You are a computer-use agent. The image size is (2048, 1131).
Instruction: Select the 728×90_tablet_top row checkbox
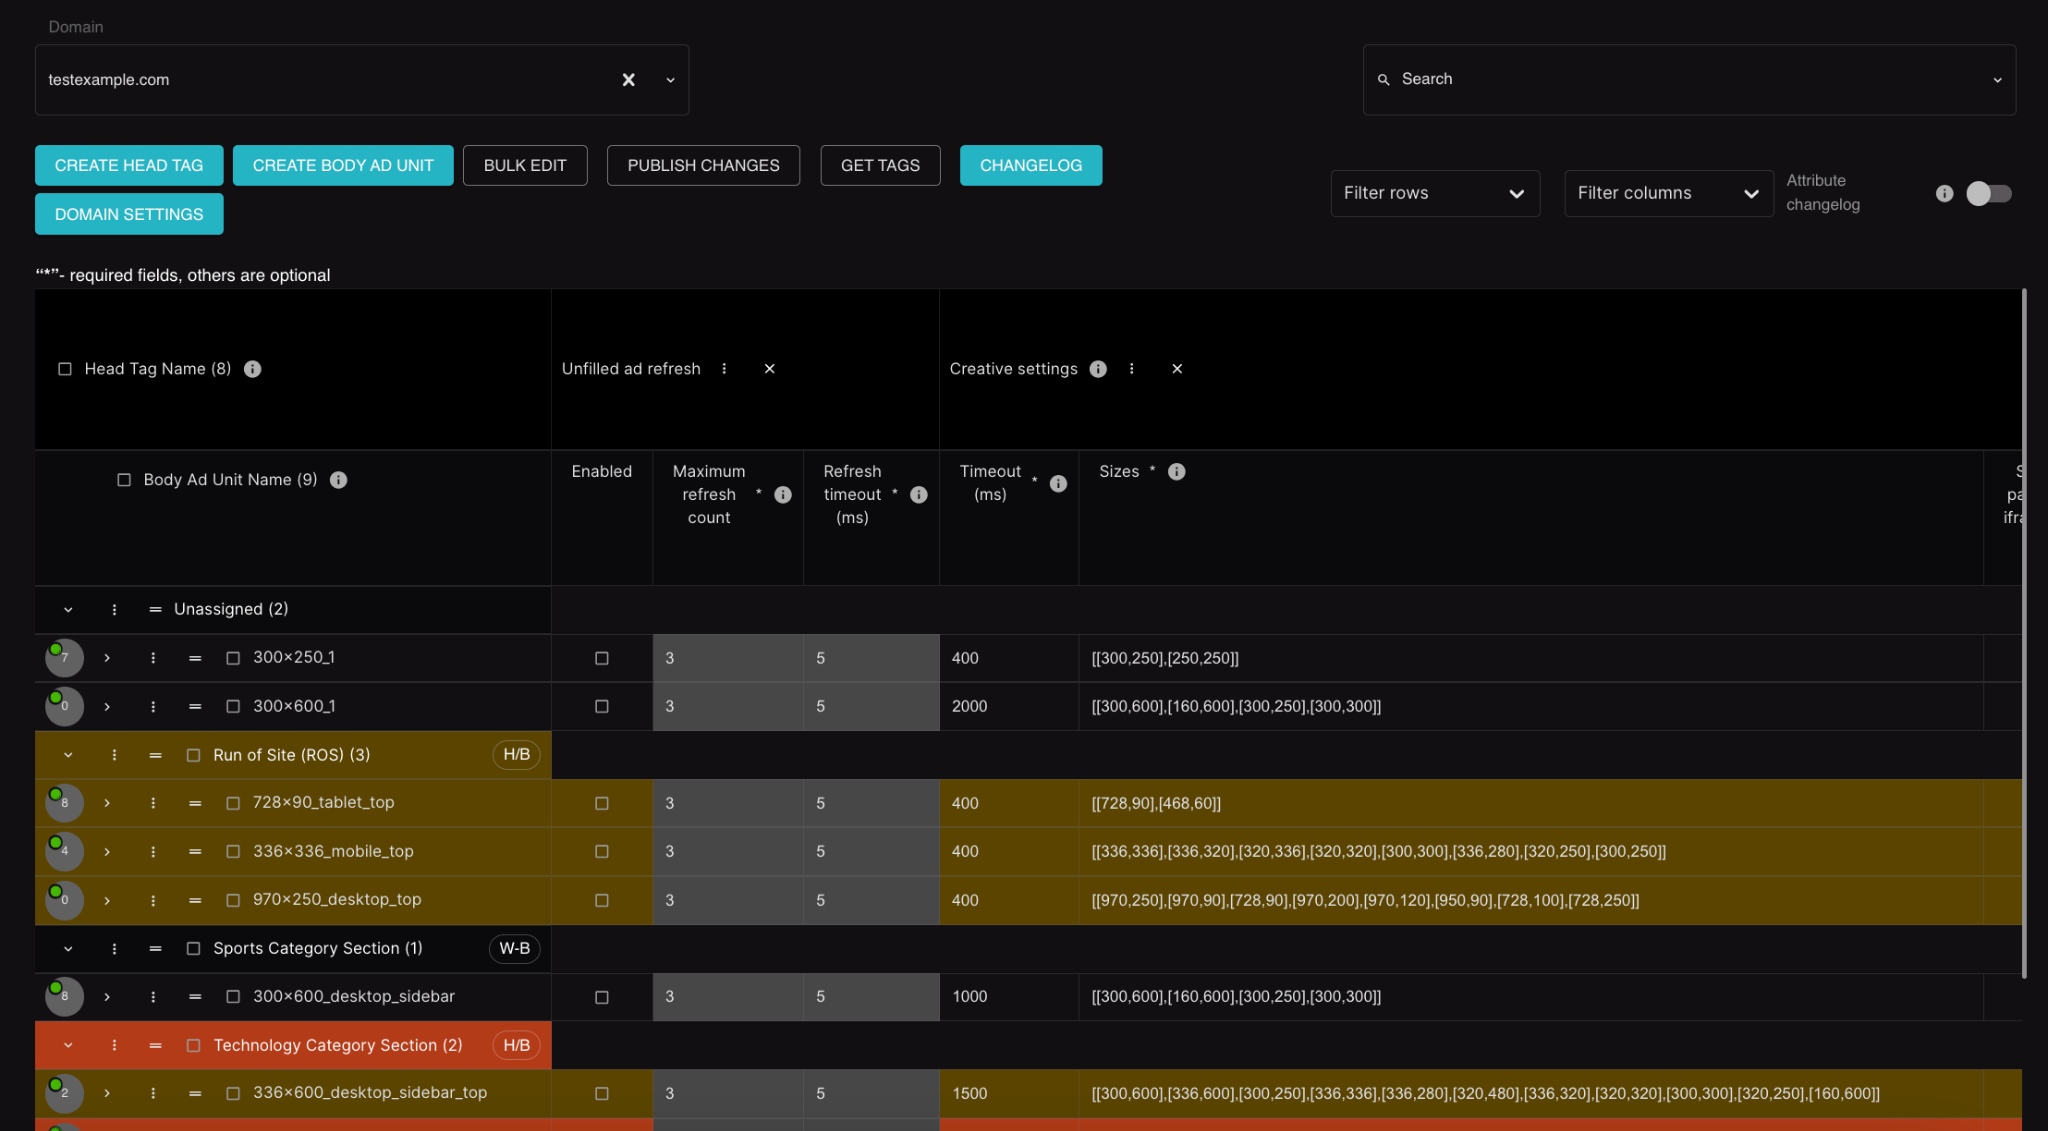(233, 803)
